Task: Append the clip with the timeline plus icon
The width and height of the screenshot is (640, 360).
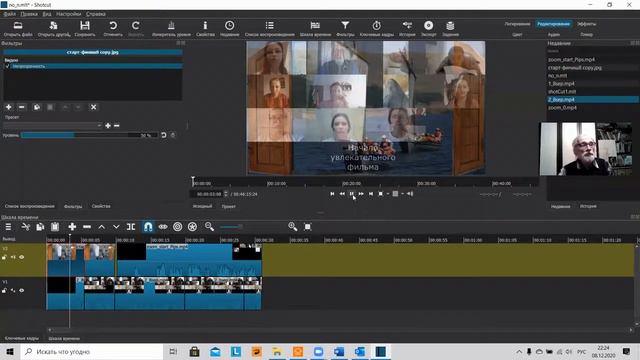Action: coord(72,227)
